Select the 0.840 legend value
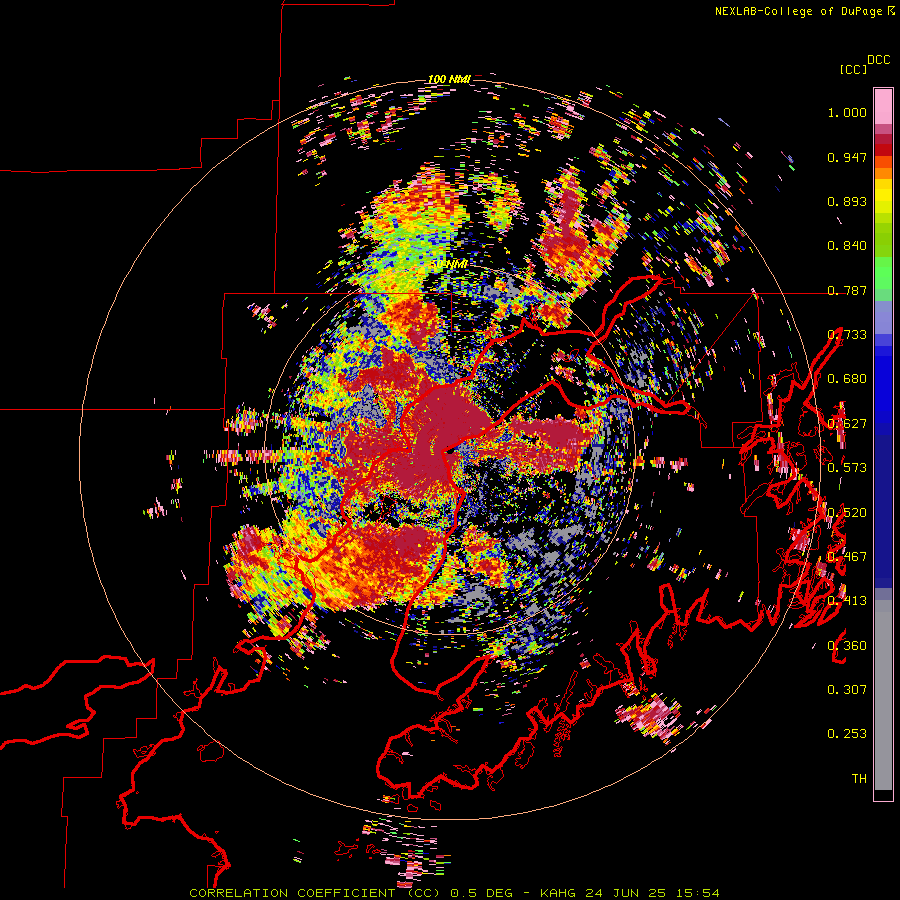Viewport: 900px width, 900px height. 847,246
